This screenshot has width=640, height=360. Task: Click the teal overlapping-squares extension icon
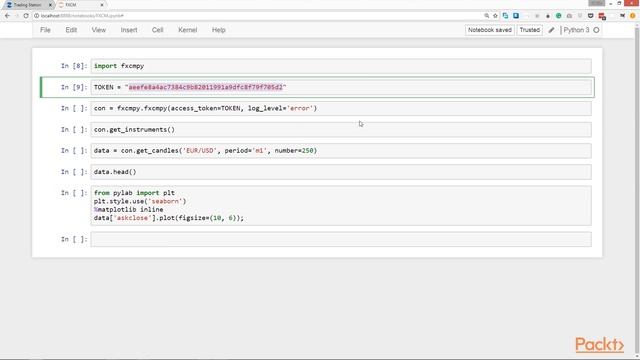point(505,16)
